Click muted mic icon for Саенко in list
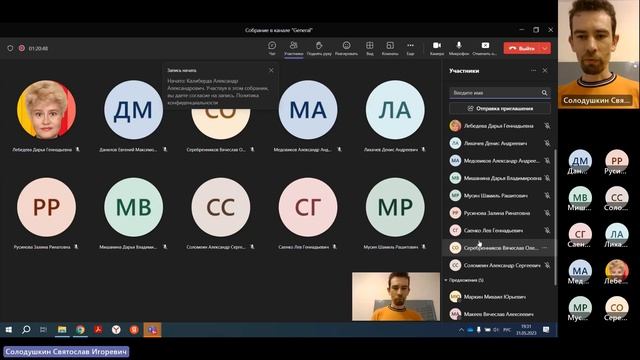This screenshot has height=360, width=640. click(x=547, y=230)
